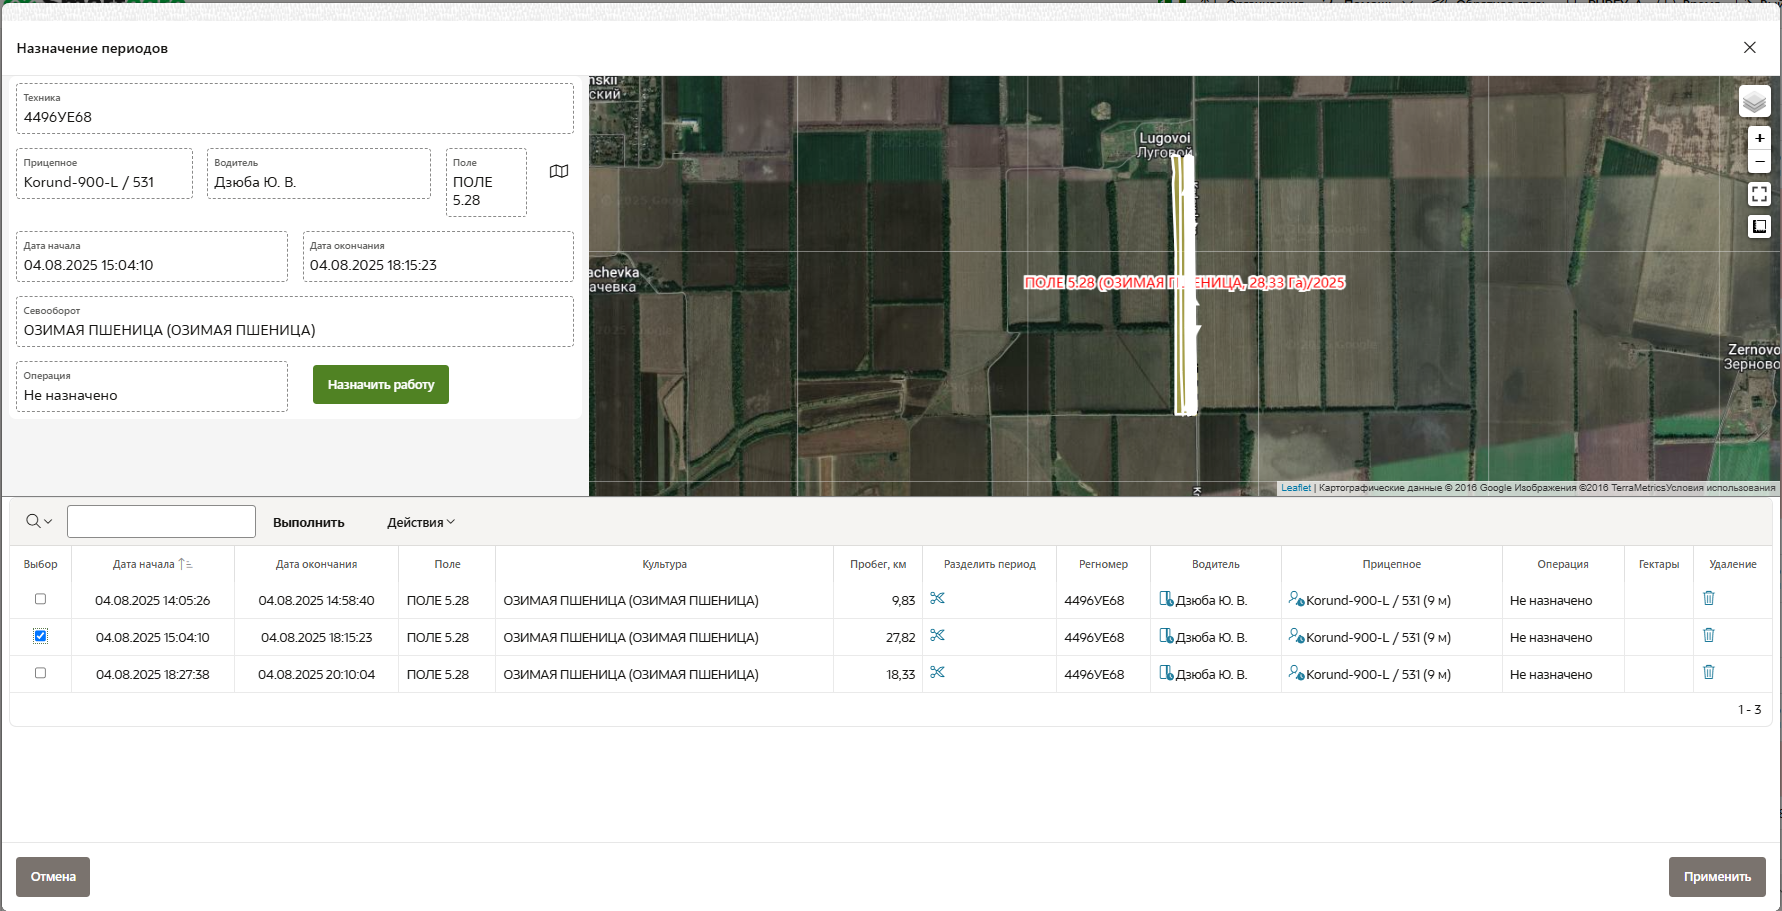Check the box for the 14:05:26 period
This screenshot has width=1782, height=911.
[x=41, y=599]
